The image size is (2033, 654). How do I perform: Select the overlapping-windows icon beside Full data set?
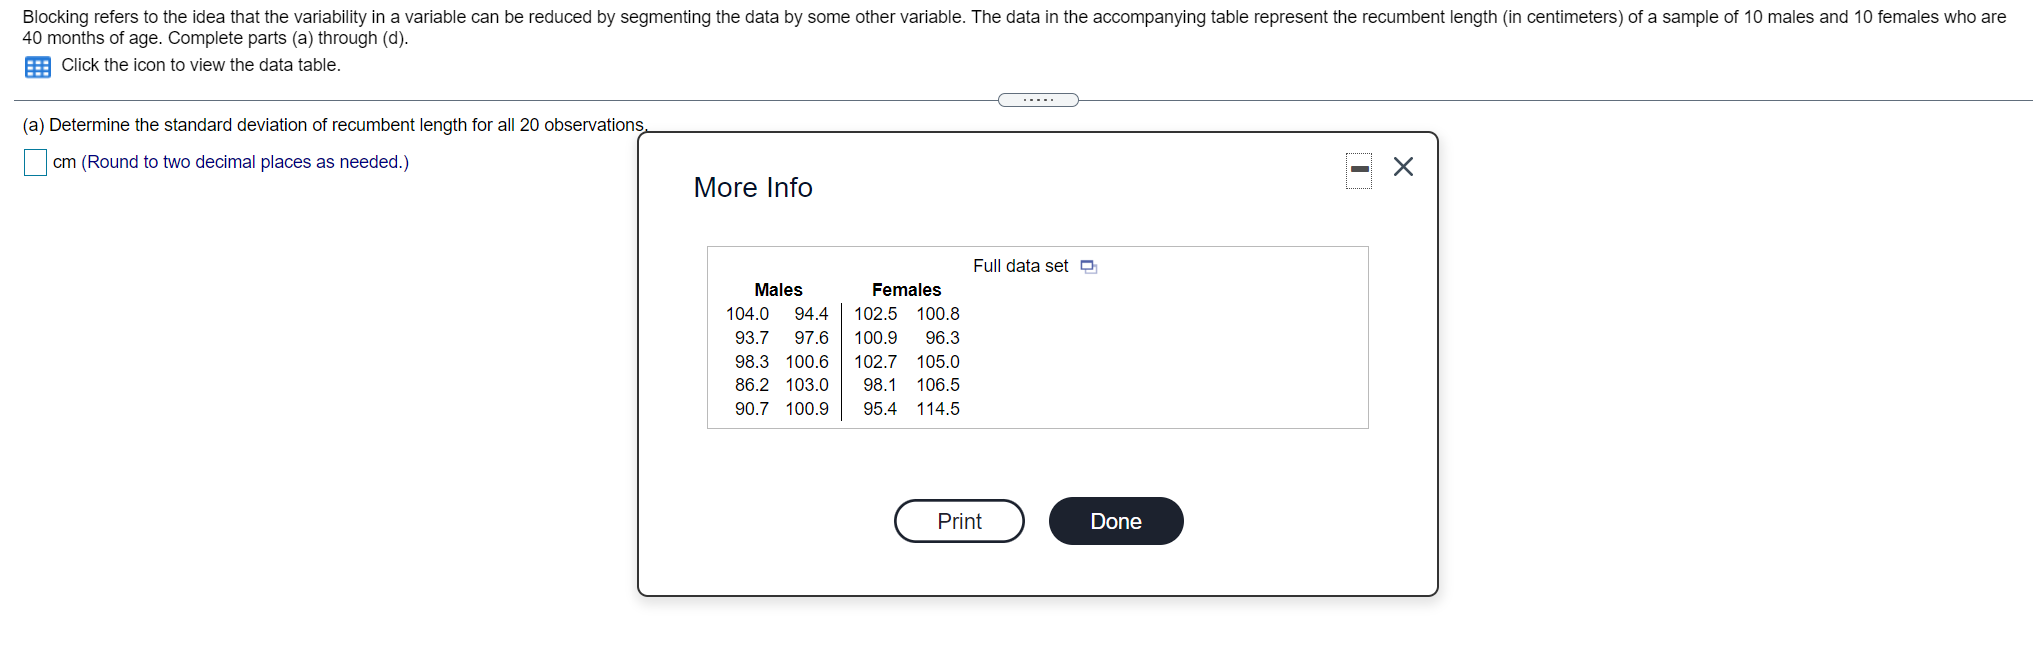[1089, 266]
